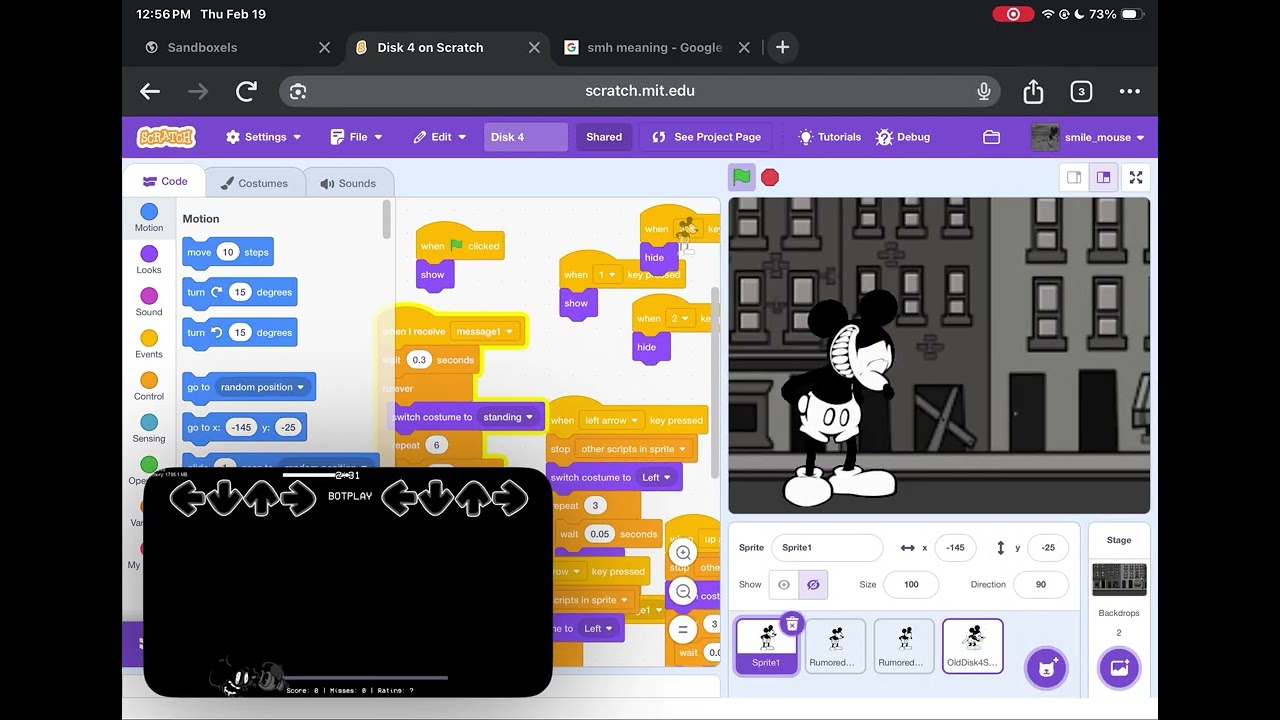Select the Sprite1 thumbnail

(x=766, y=646)
